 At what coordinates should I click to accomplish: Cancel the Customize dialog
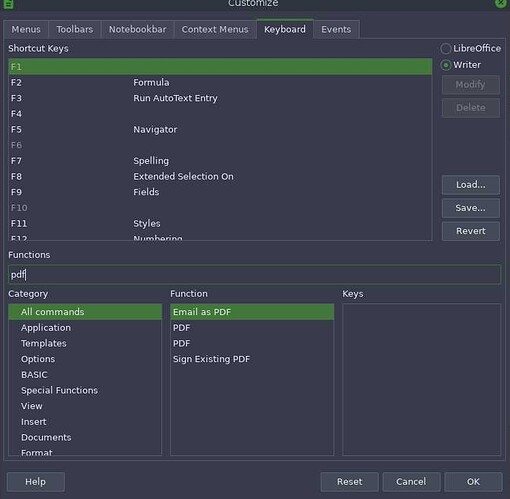tap(411, 482)
